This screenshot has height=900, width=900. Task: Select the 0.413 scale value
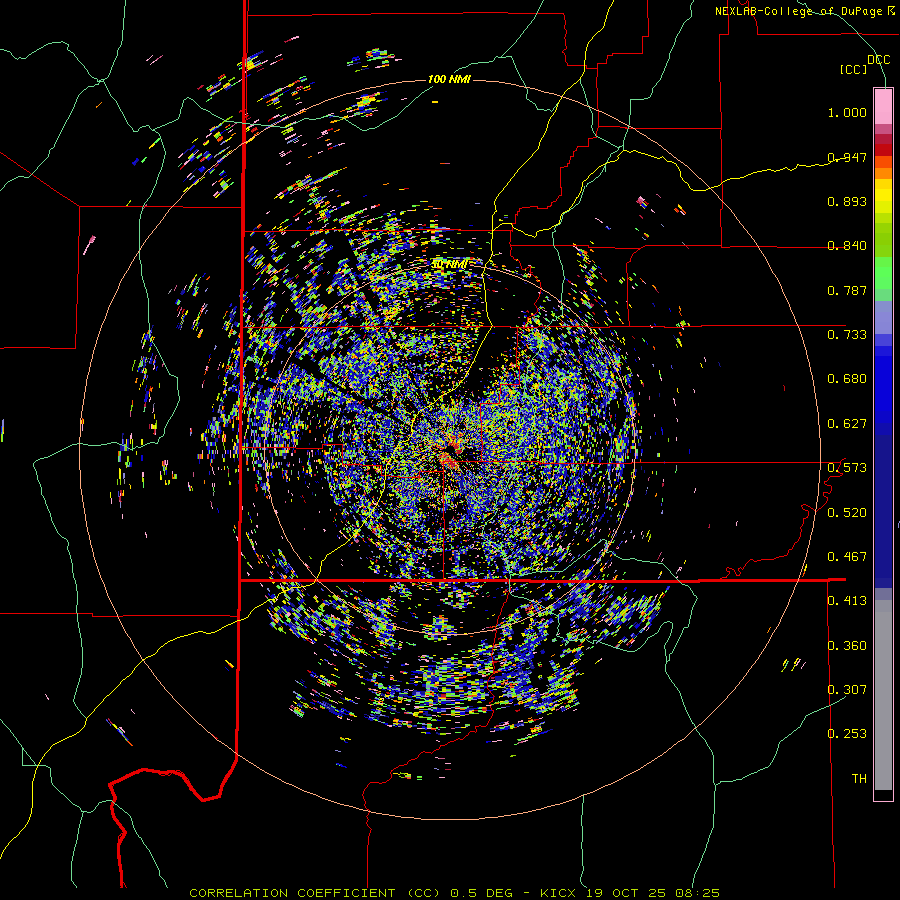pyautogui.click(x=847, y=601)
